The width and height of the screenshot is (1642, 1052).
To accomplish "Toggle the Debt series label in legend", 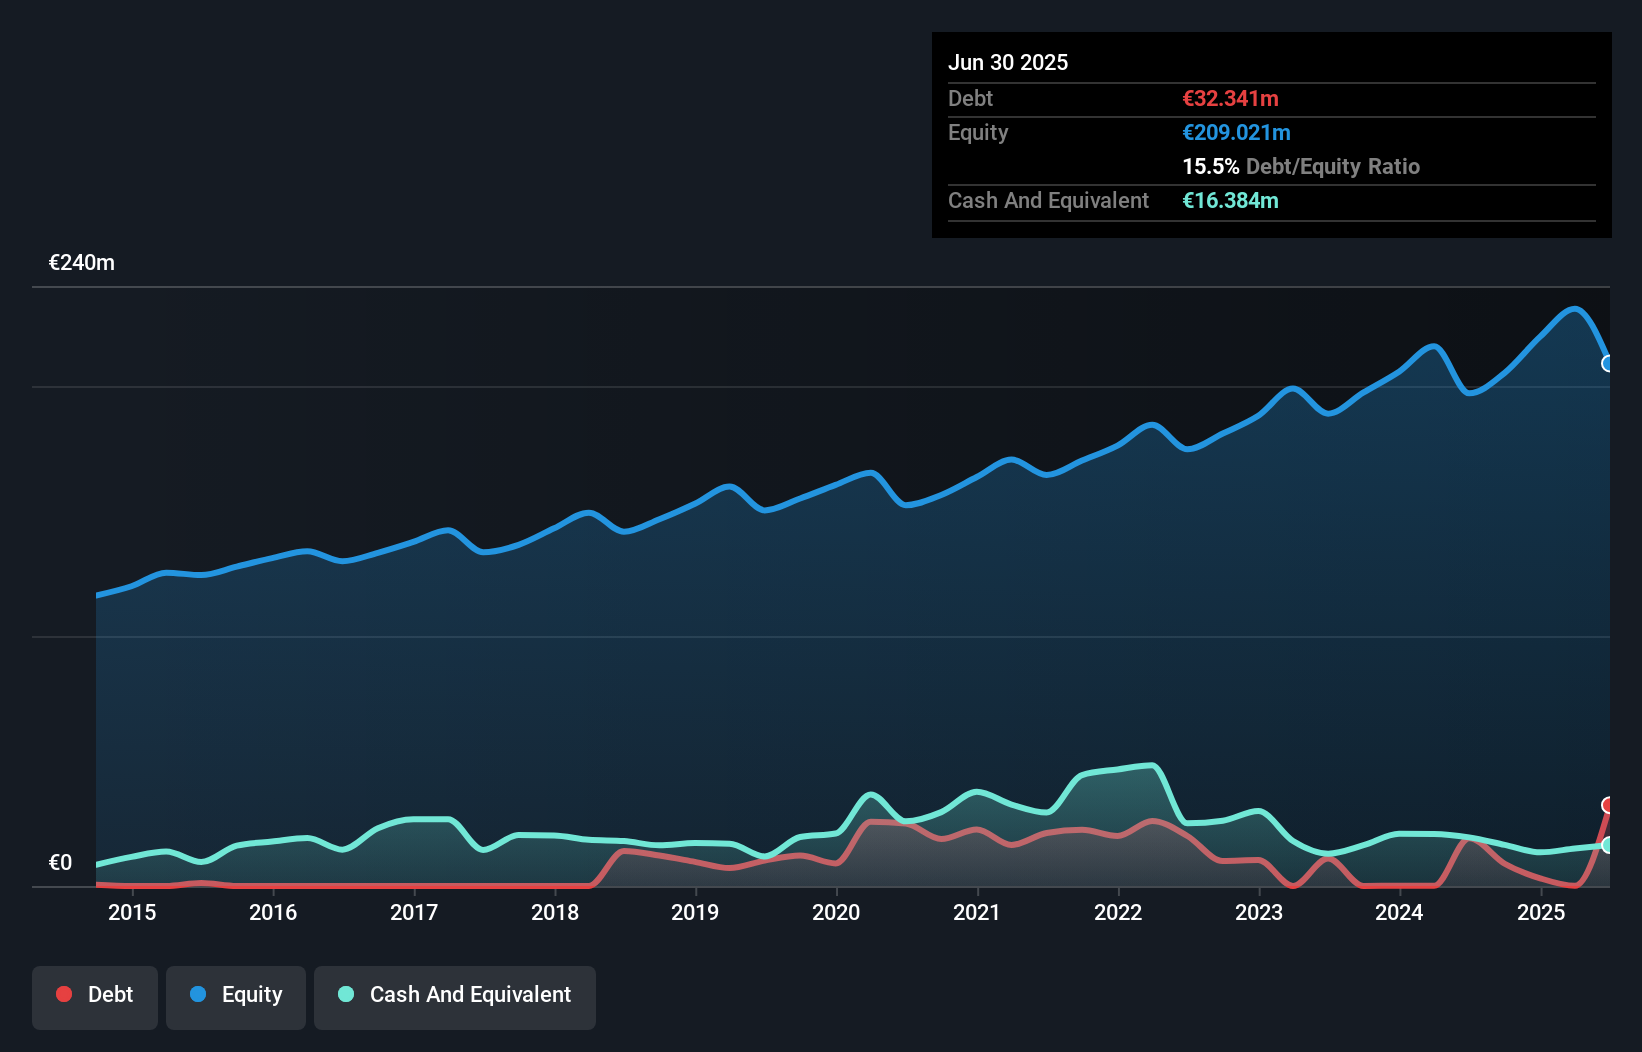I will click(110, 994).
